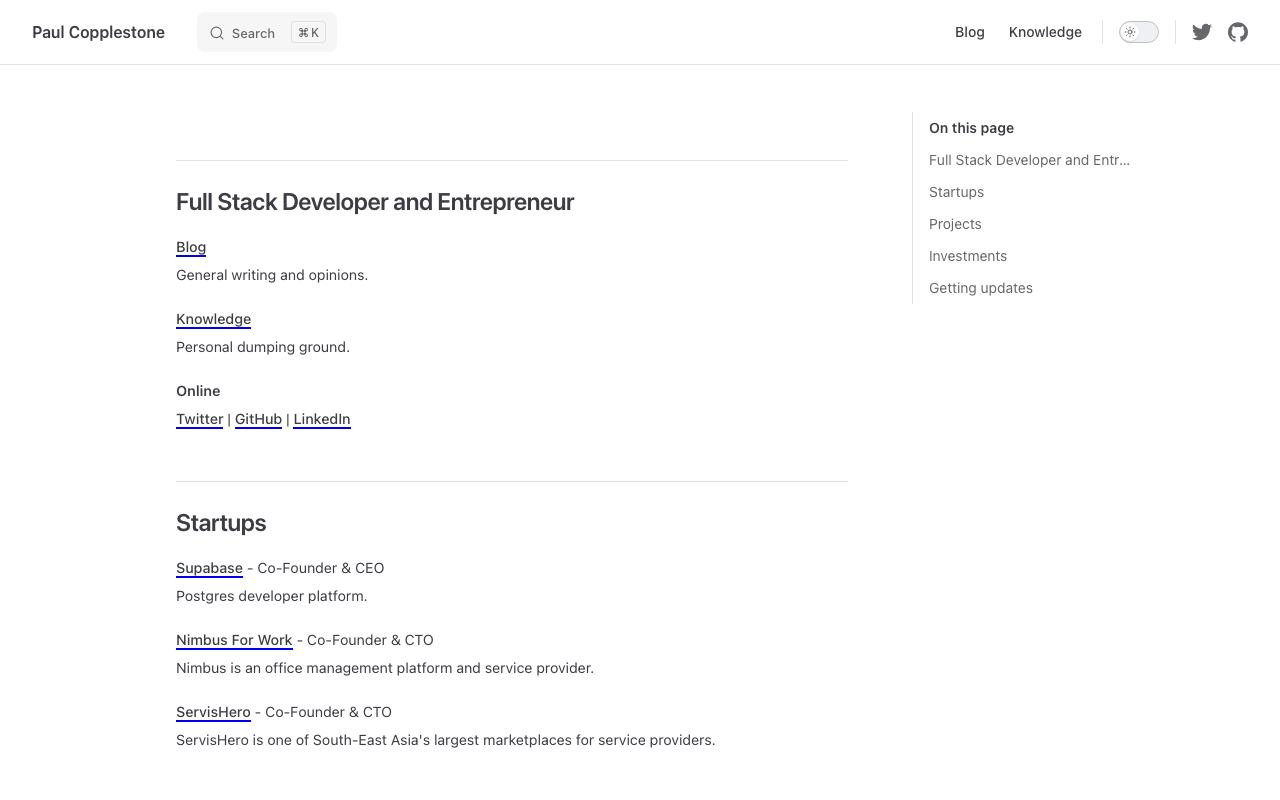Jump to Investments in On this page

tap(968, 256)
